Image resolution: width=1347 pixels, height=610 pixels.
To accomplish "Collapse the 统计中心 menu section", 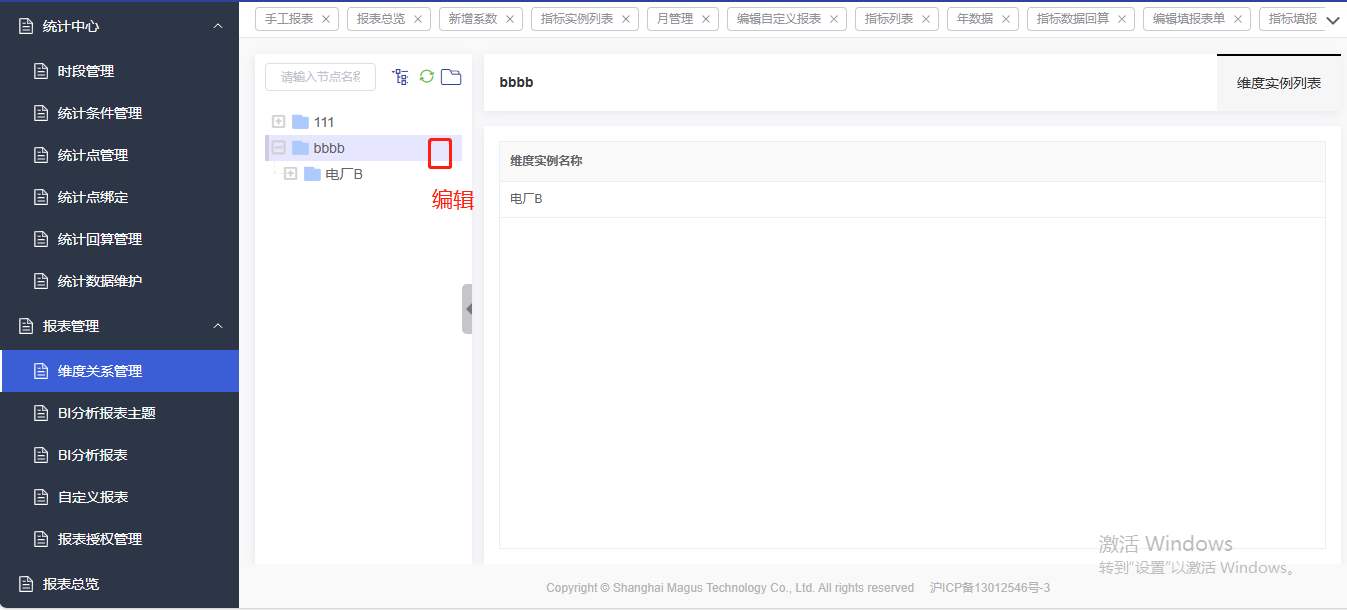I will [218, 26].
